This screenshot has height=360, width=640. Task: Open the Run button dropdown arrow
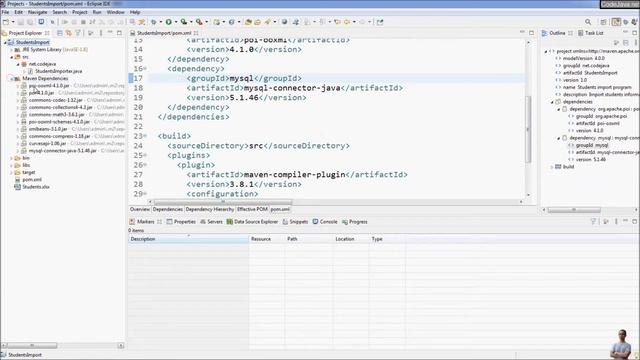176,22
